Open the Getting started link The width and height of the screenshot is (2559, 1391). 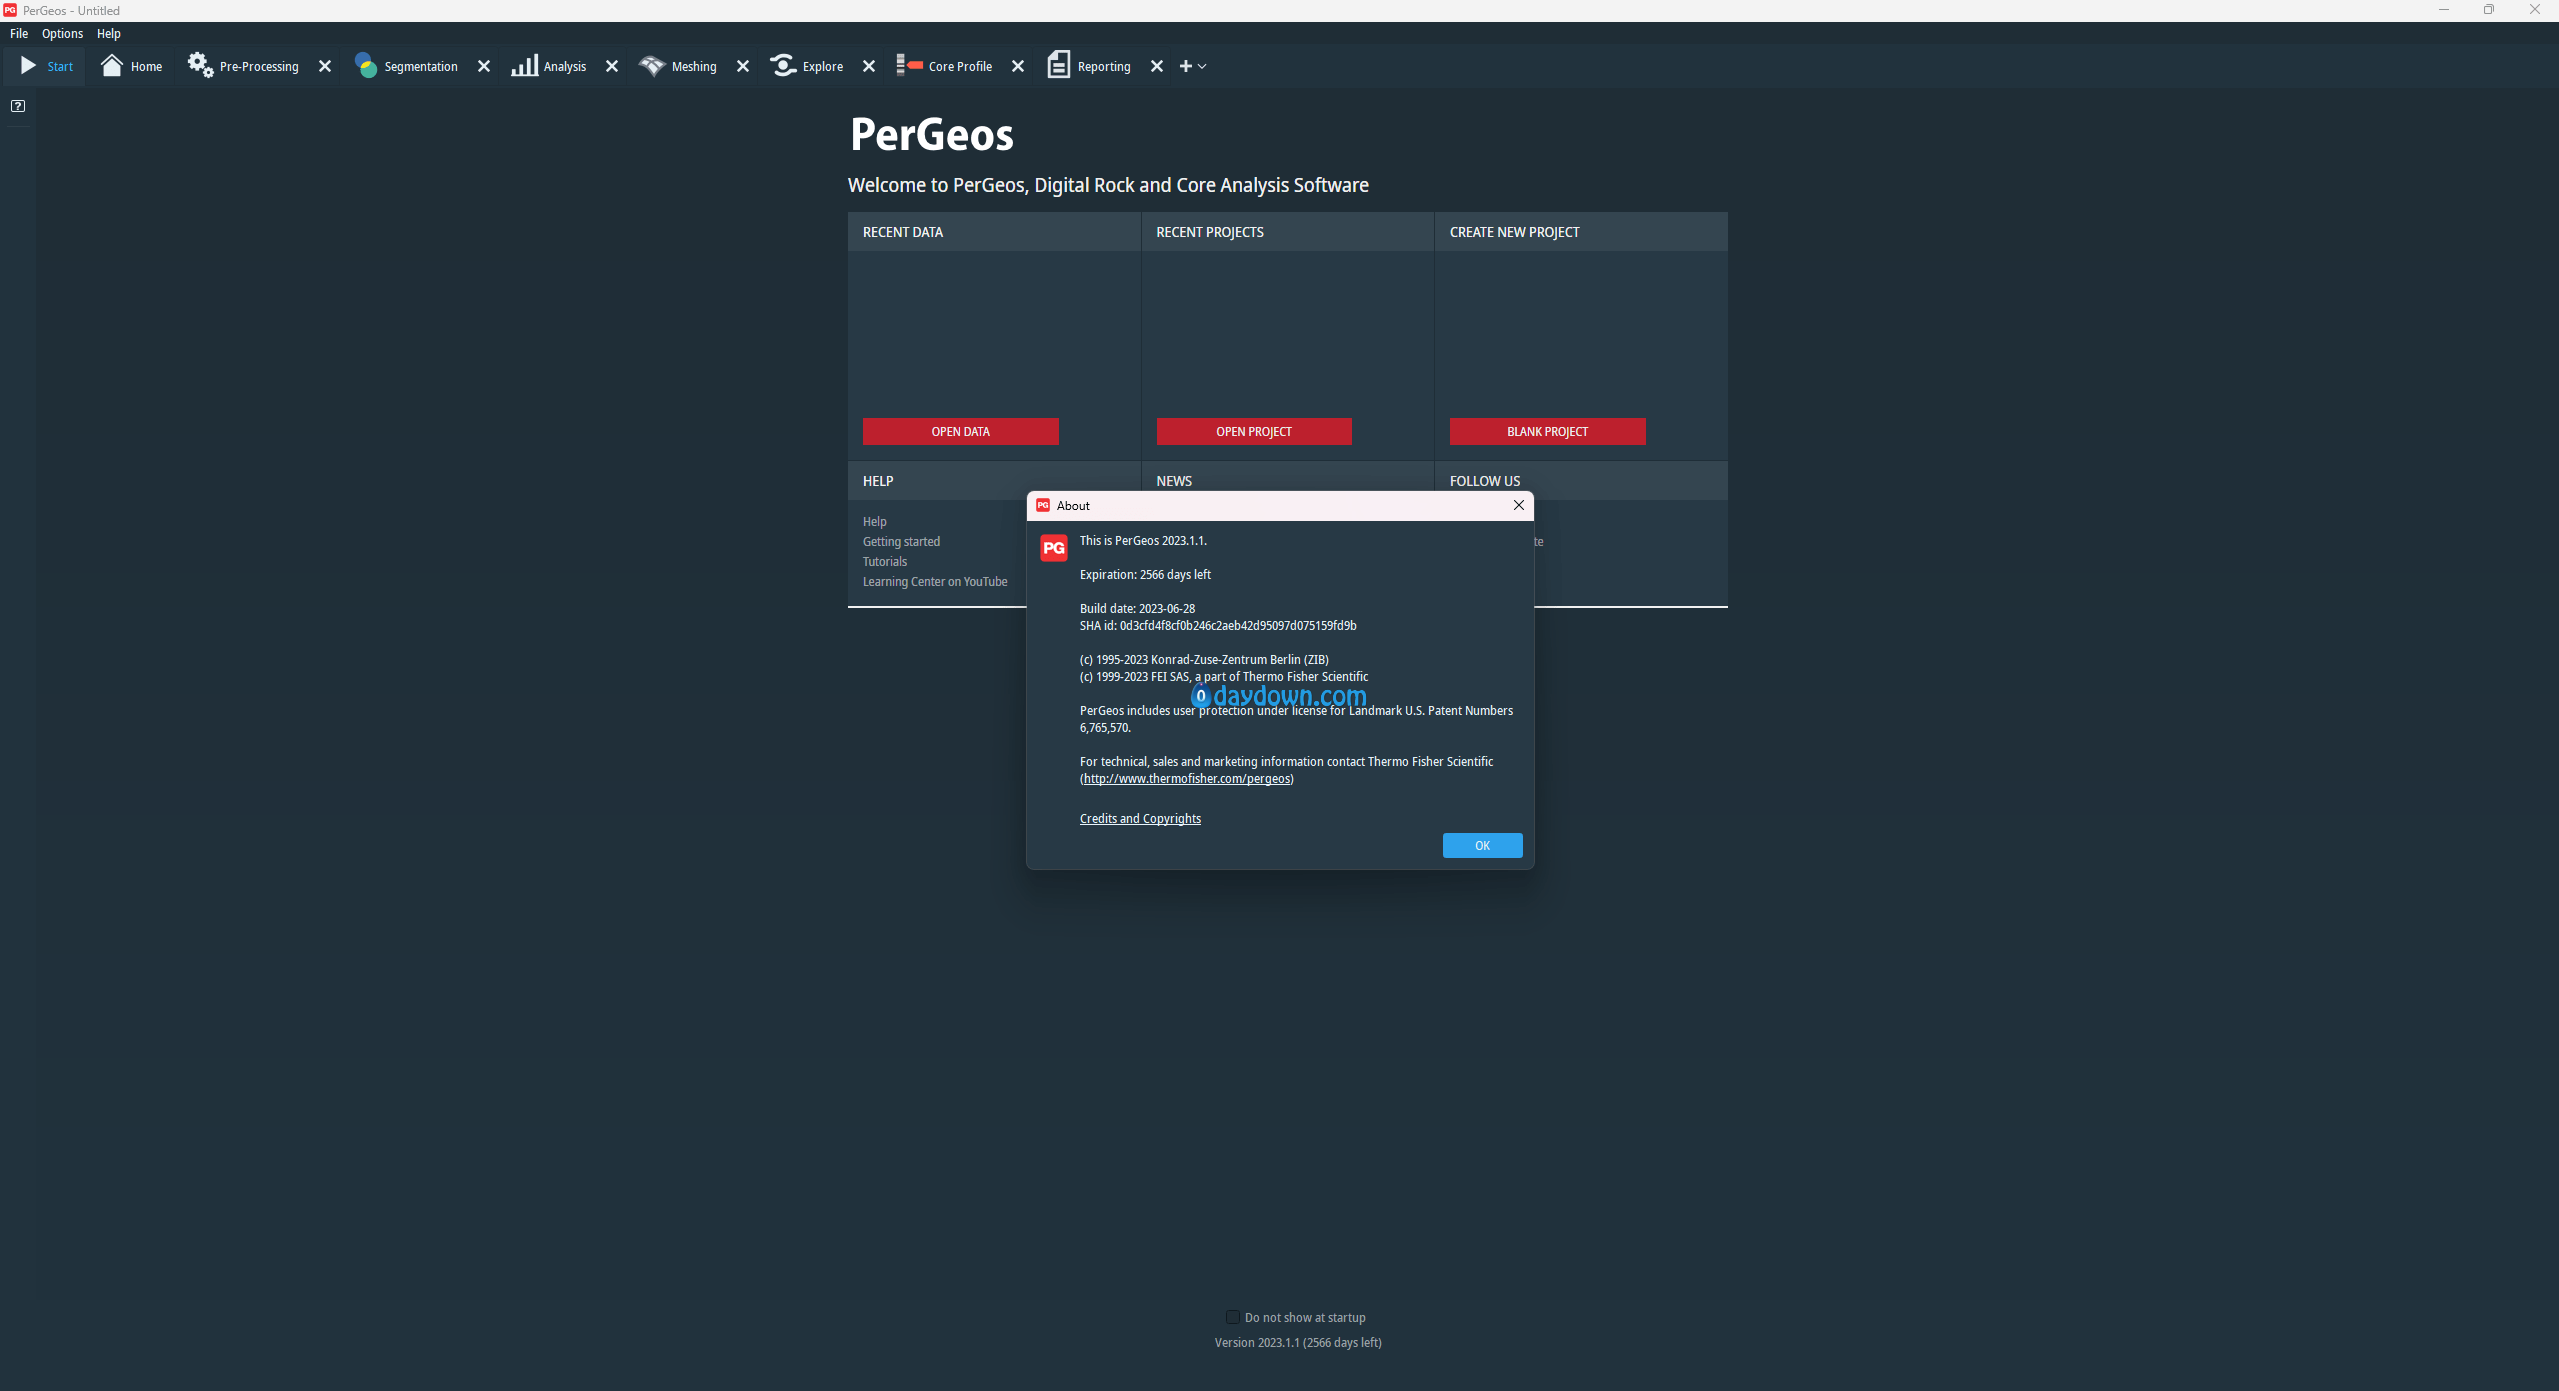(901, 542)
